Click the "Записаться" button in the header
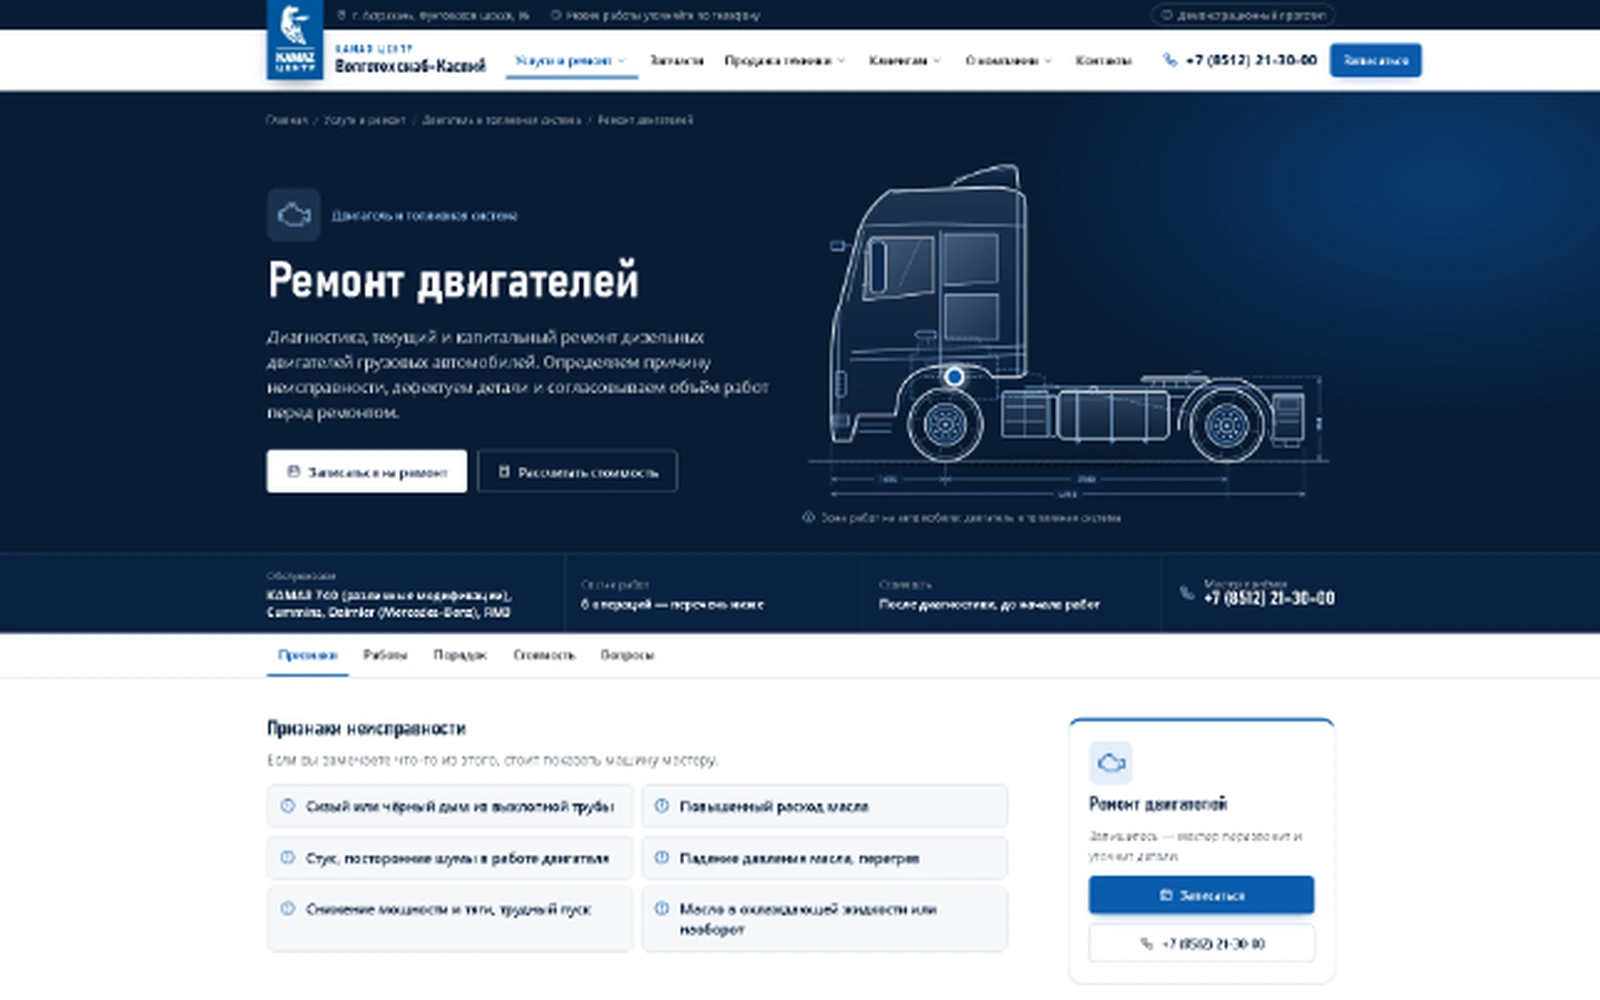Screen dimensions: 1600x1000 click(x=1375, y=60)
